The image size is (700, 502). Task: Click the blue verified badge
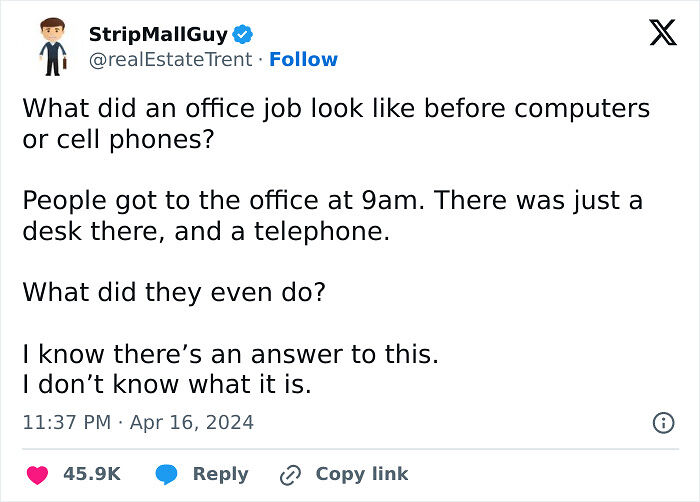point(243,35)
